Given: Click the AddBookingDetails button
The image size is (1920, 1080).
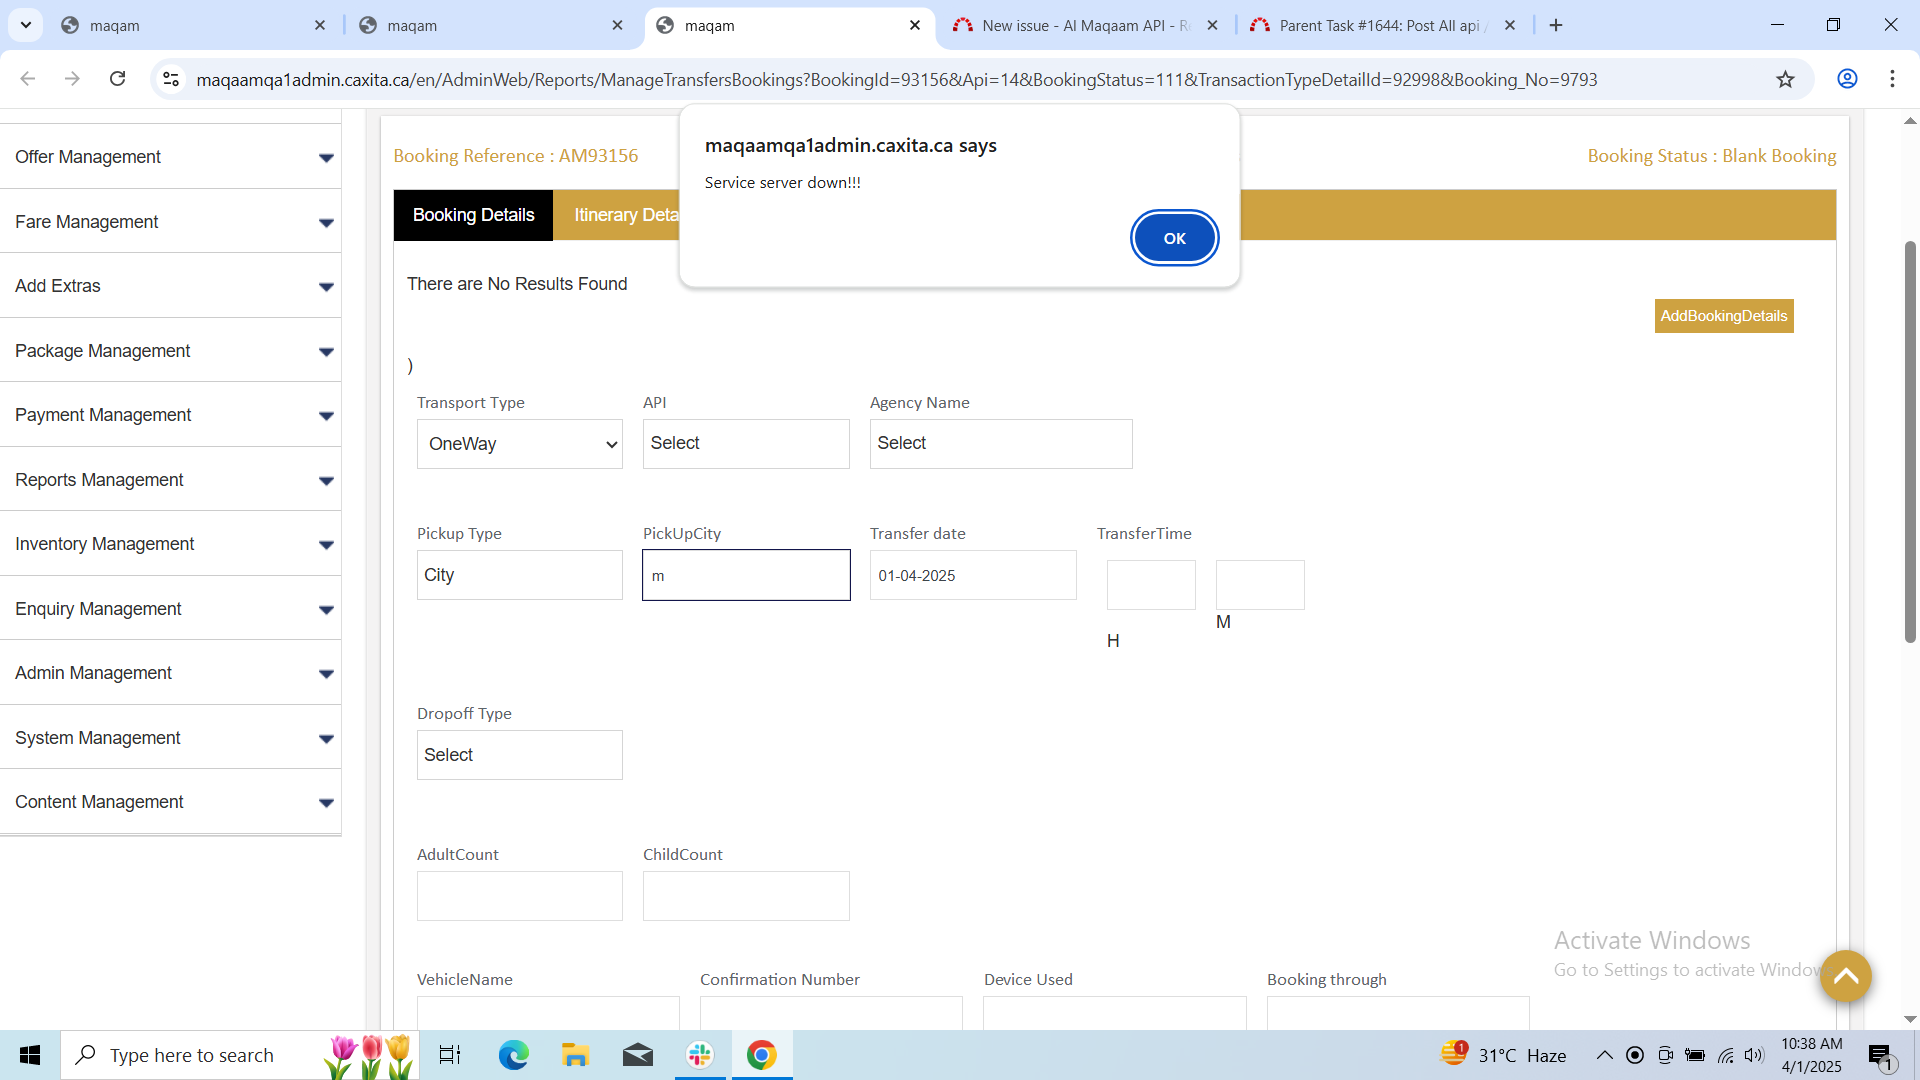Looking at the screenshot, I should coord(1723,316).
